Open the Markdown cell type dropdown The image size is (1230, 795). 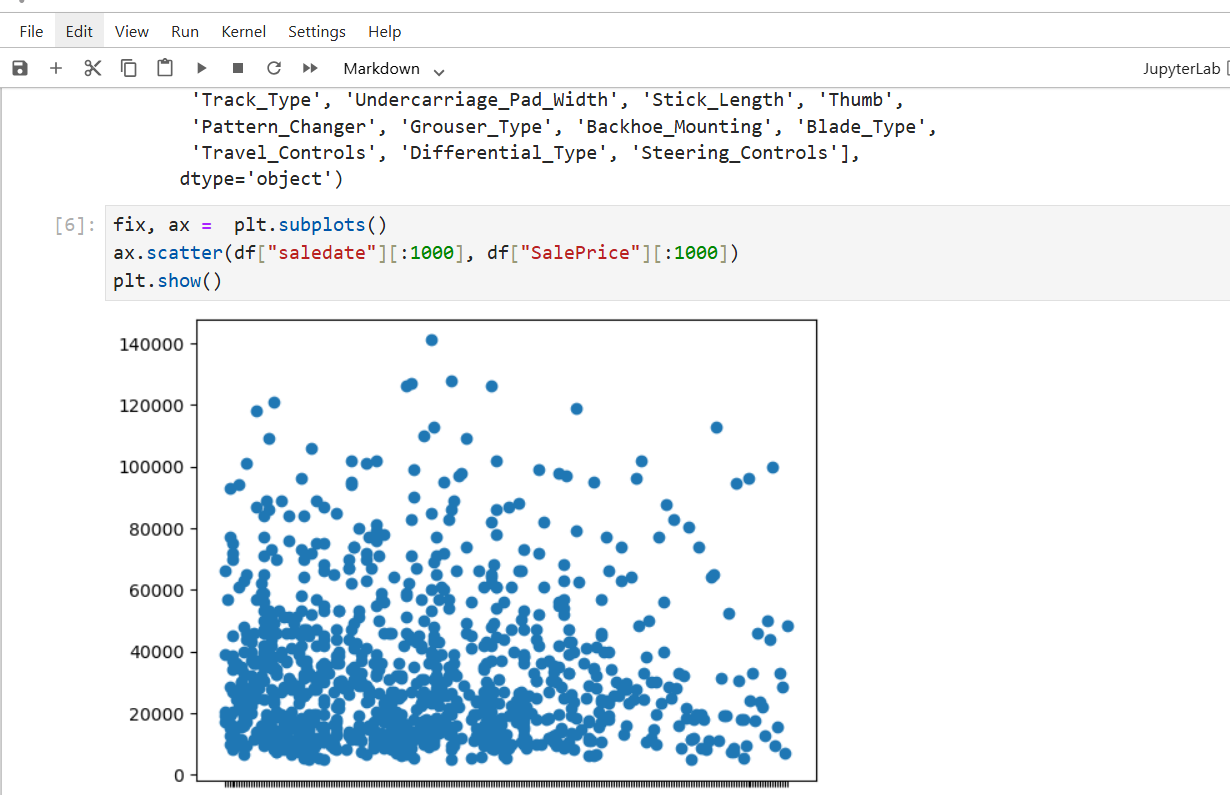click(x=394, y=69)
